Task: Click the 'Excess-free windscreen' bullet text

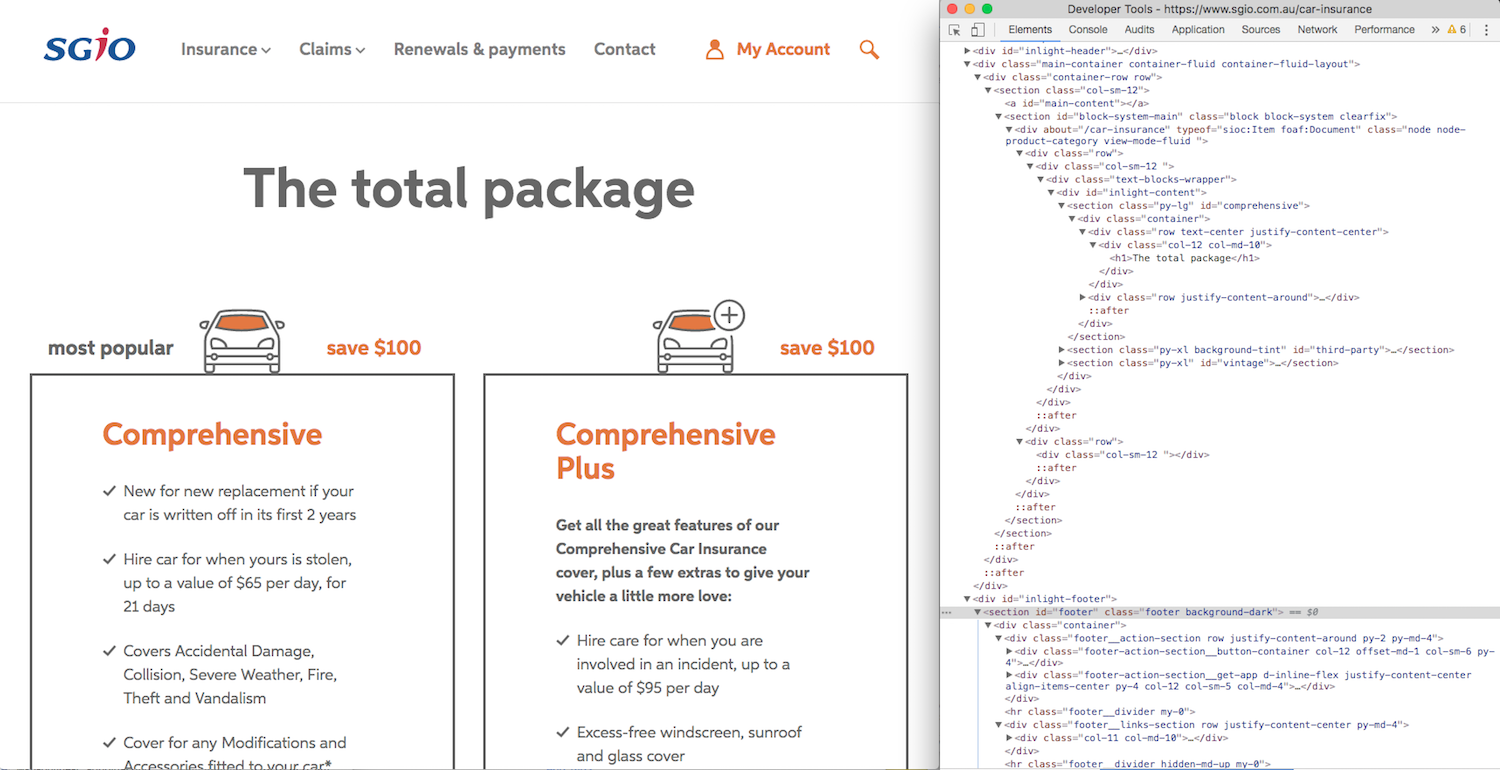Action: (x=689, y=744)
